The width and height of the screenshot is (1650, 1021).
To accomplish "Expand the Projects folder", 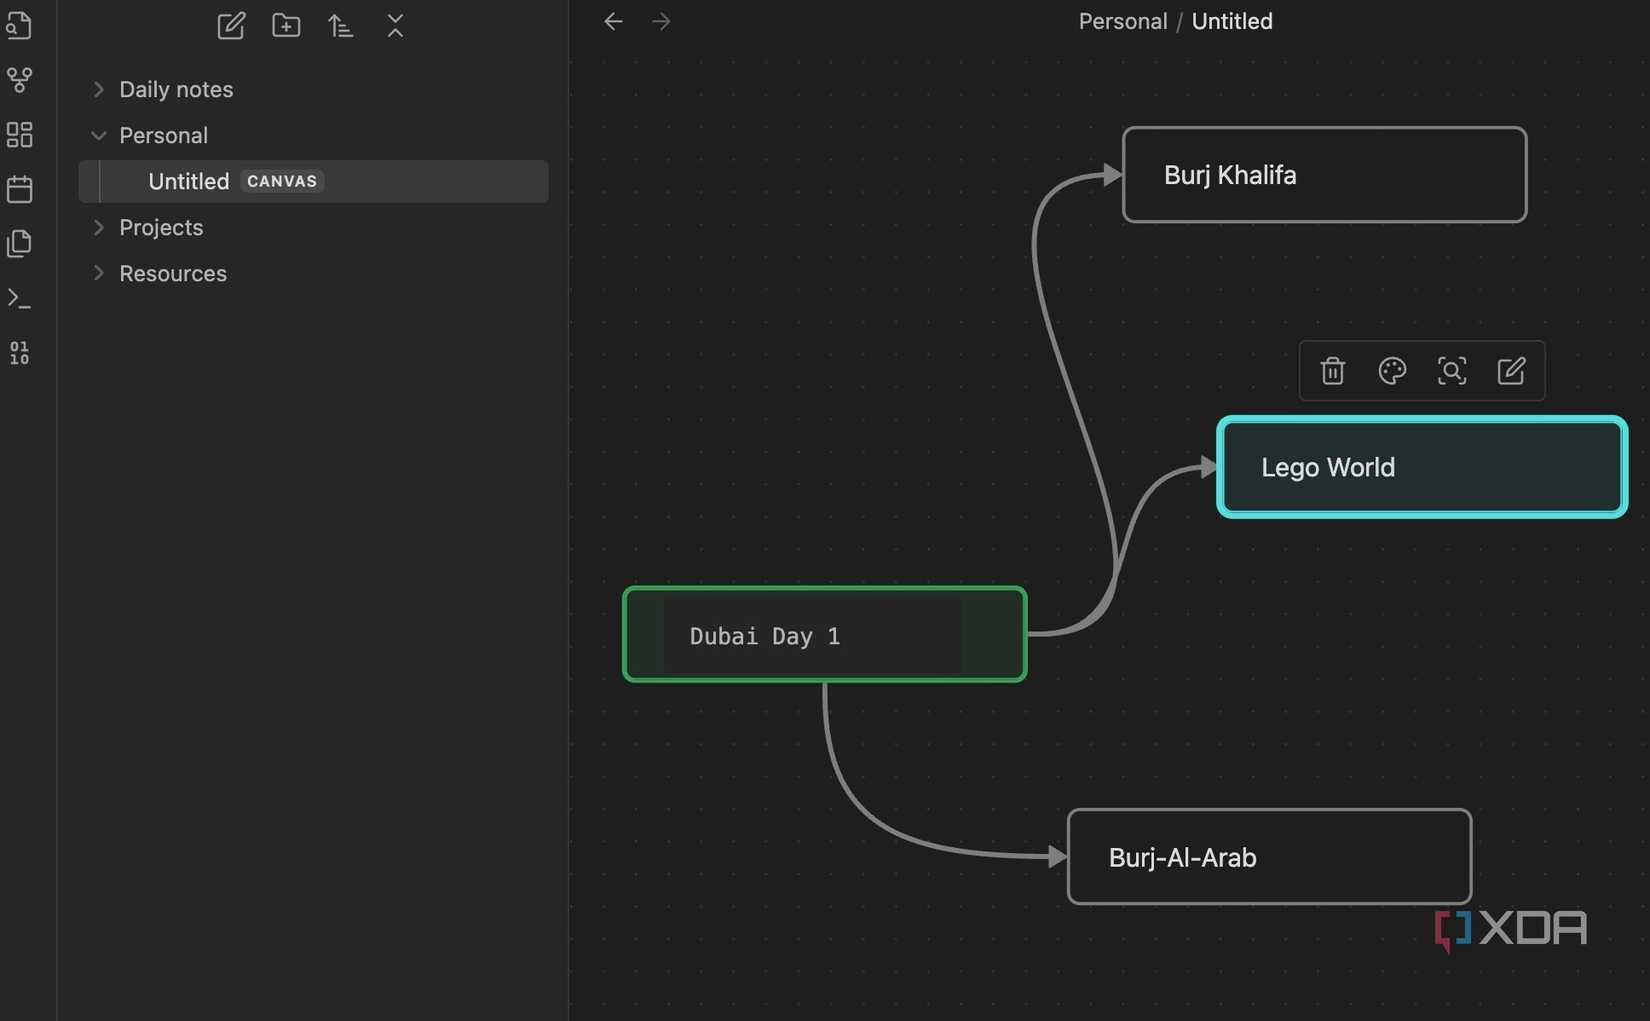I will [x=98, y=227].
